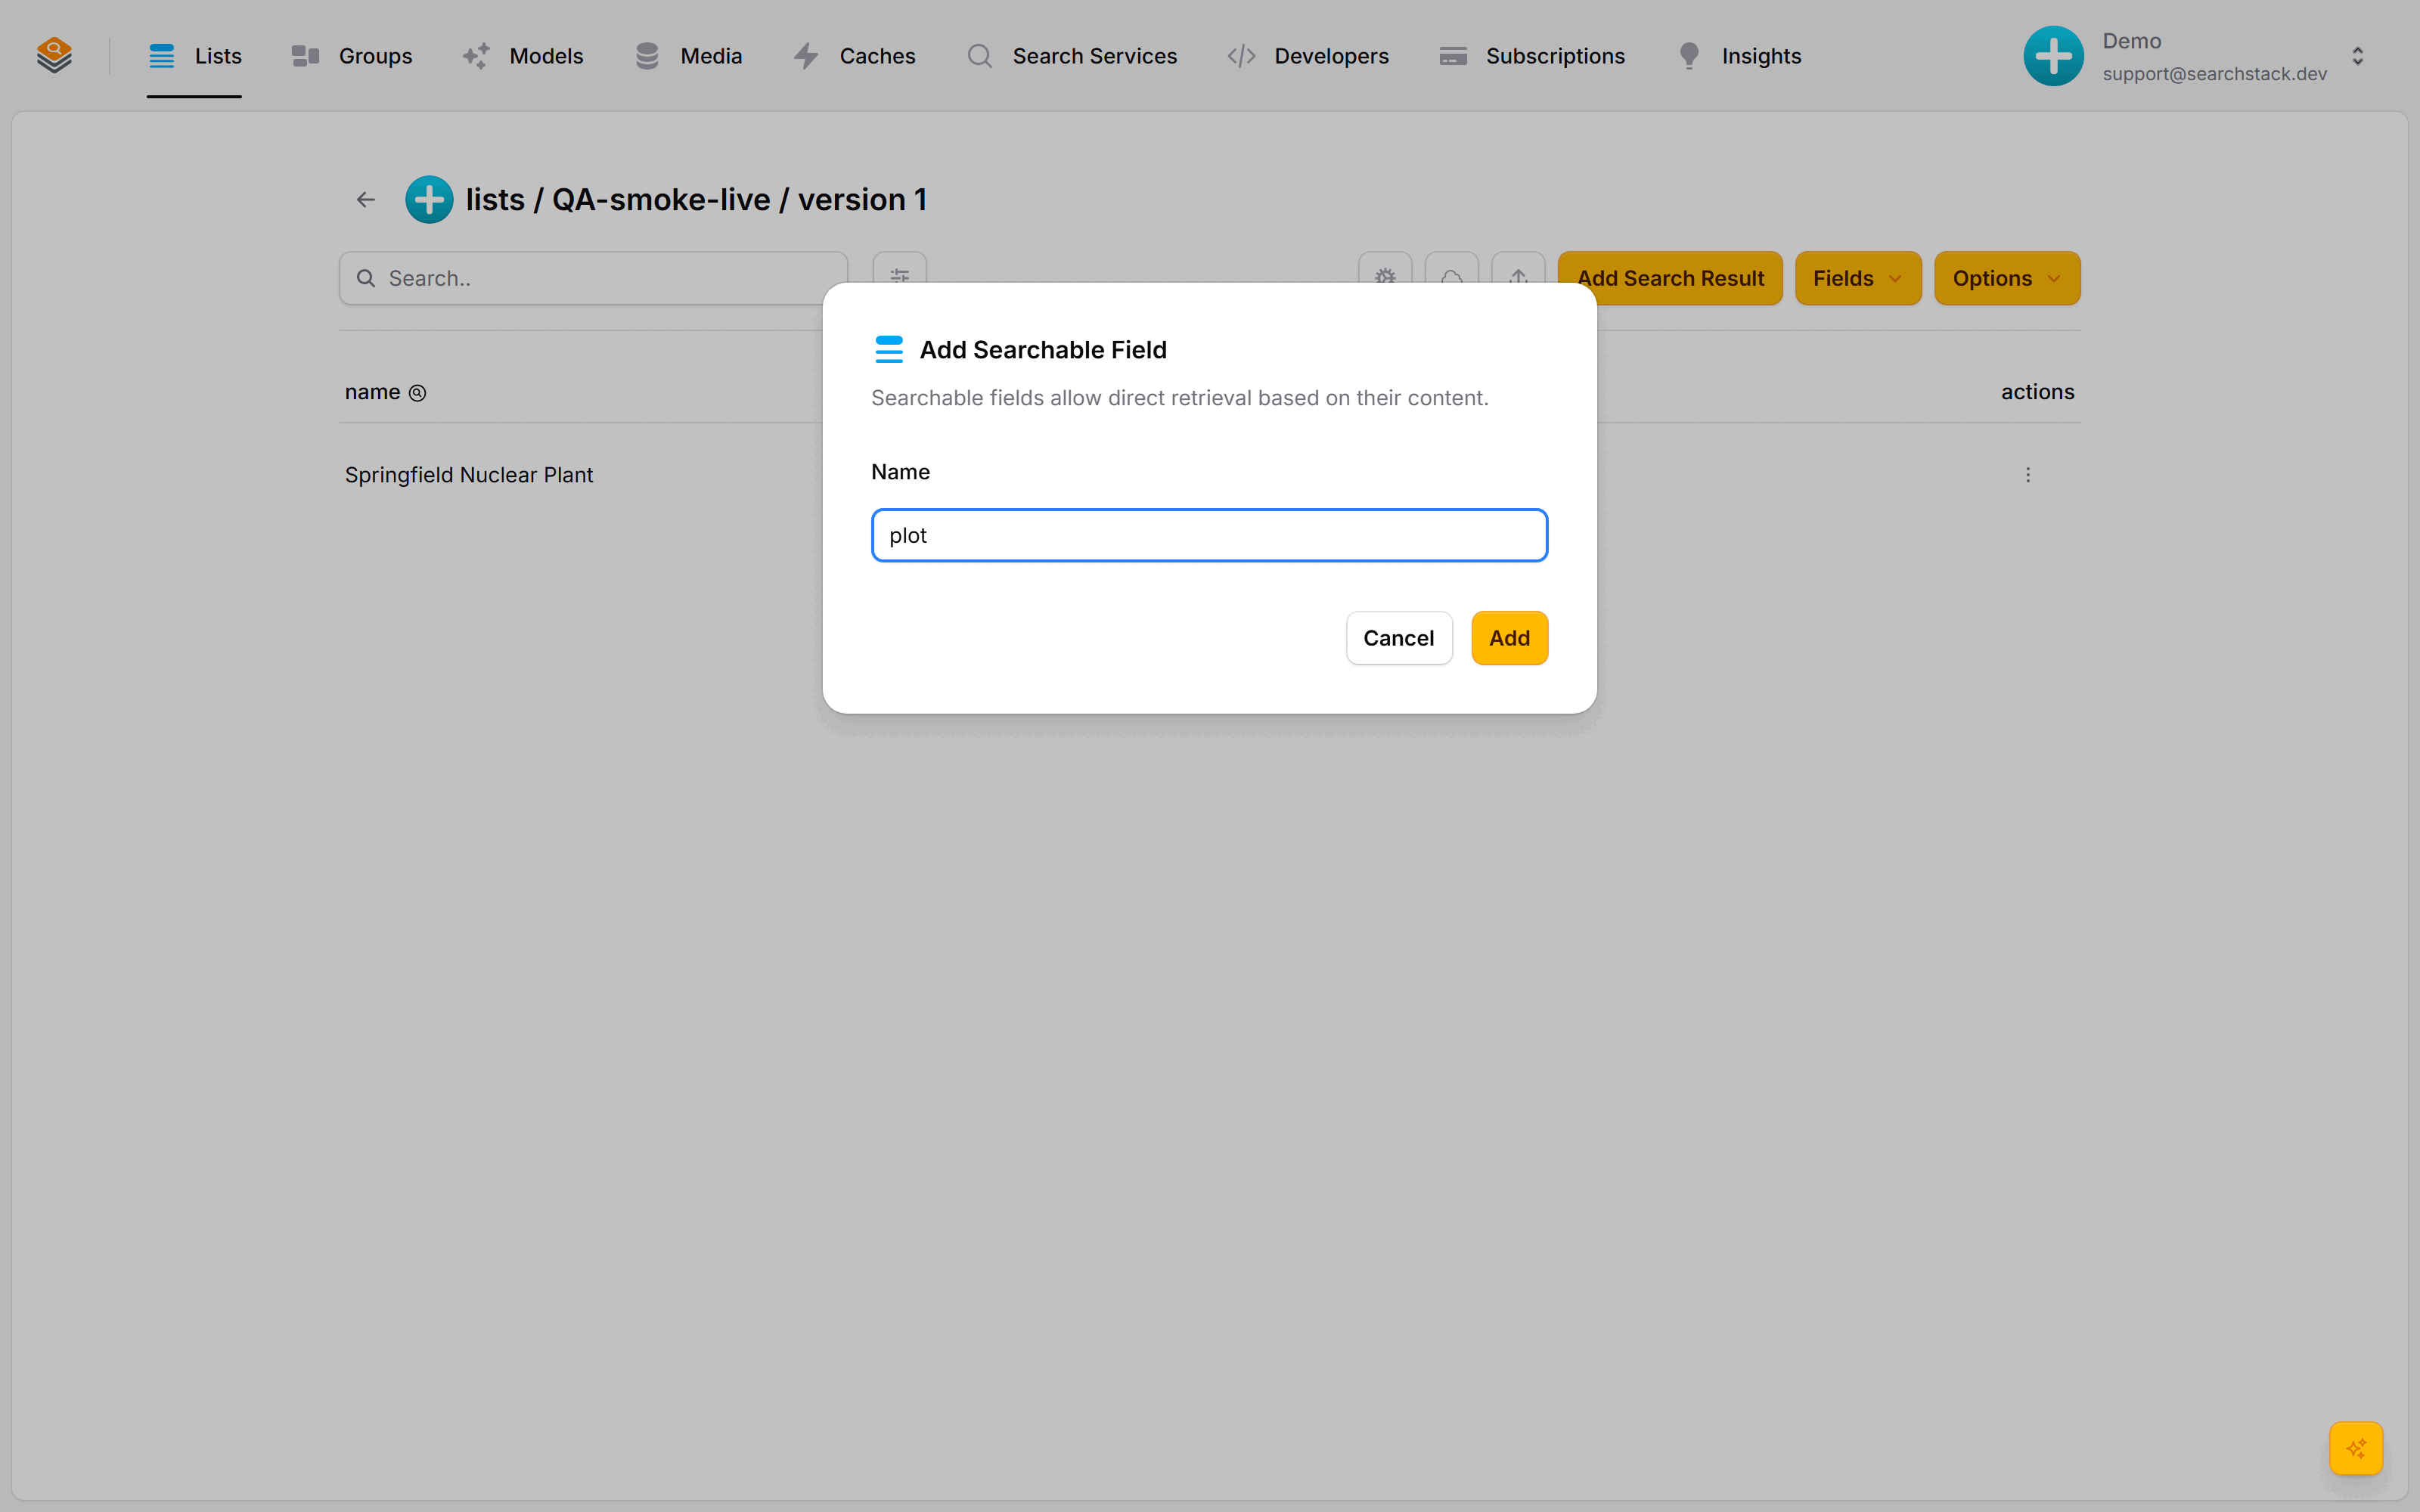Click the list avatar beside breadcrumb title
Viewport: 2420px width, 1512px height.
[429, 200]
